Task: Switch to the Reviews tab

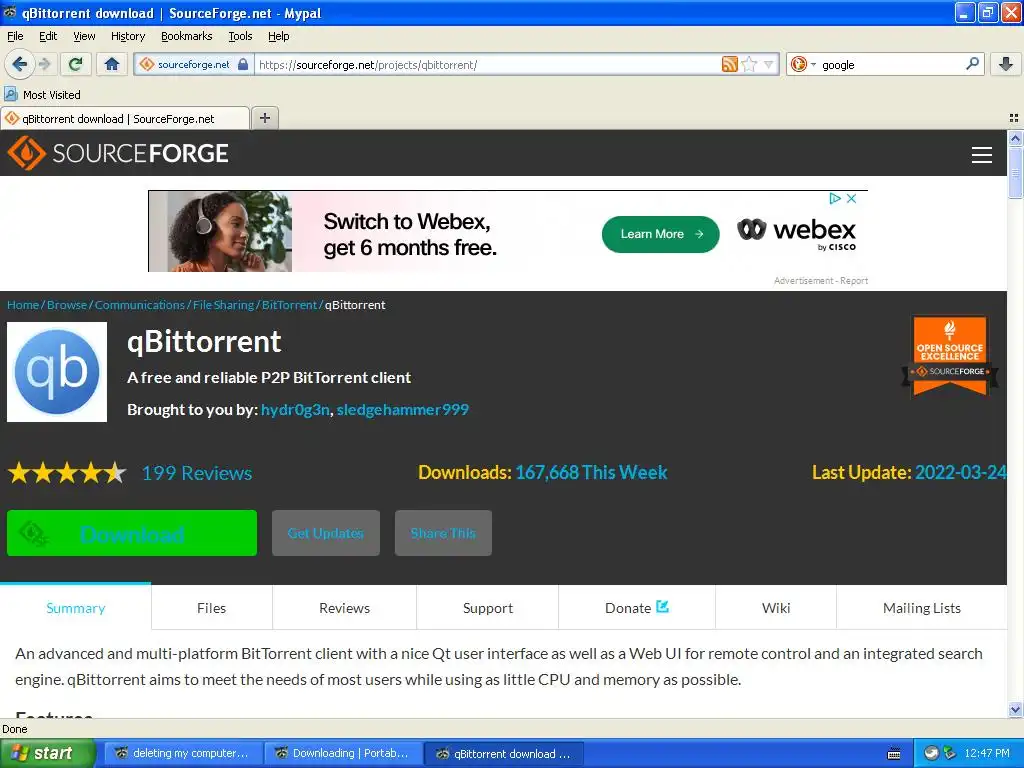Action: click(x=344, y=607)
